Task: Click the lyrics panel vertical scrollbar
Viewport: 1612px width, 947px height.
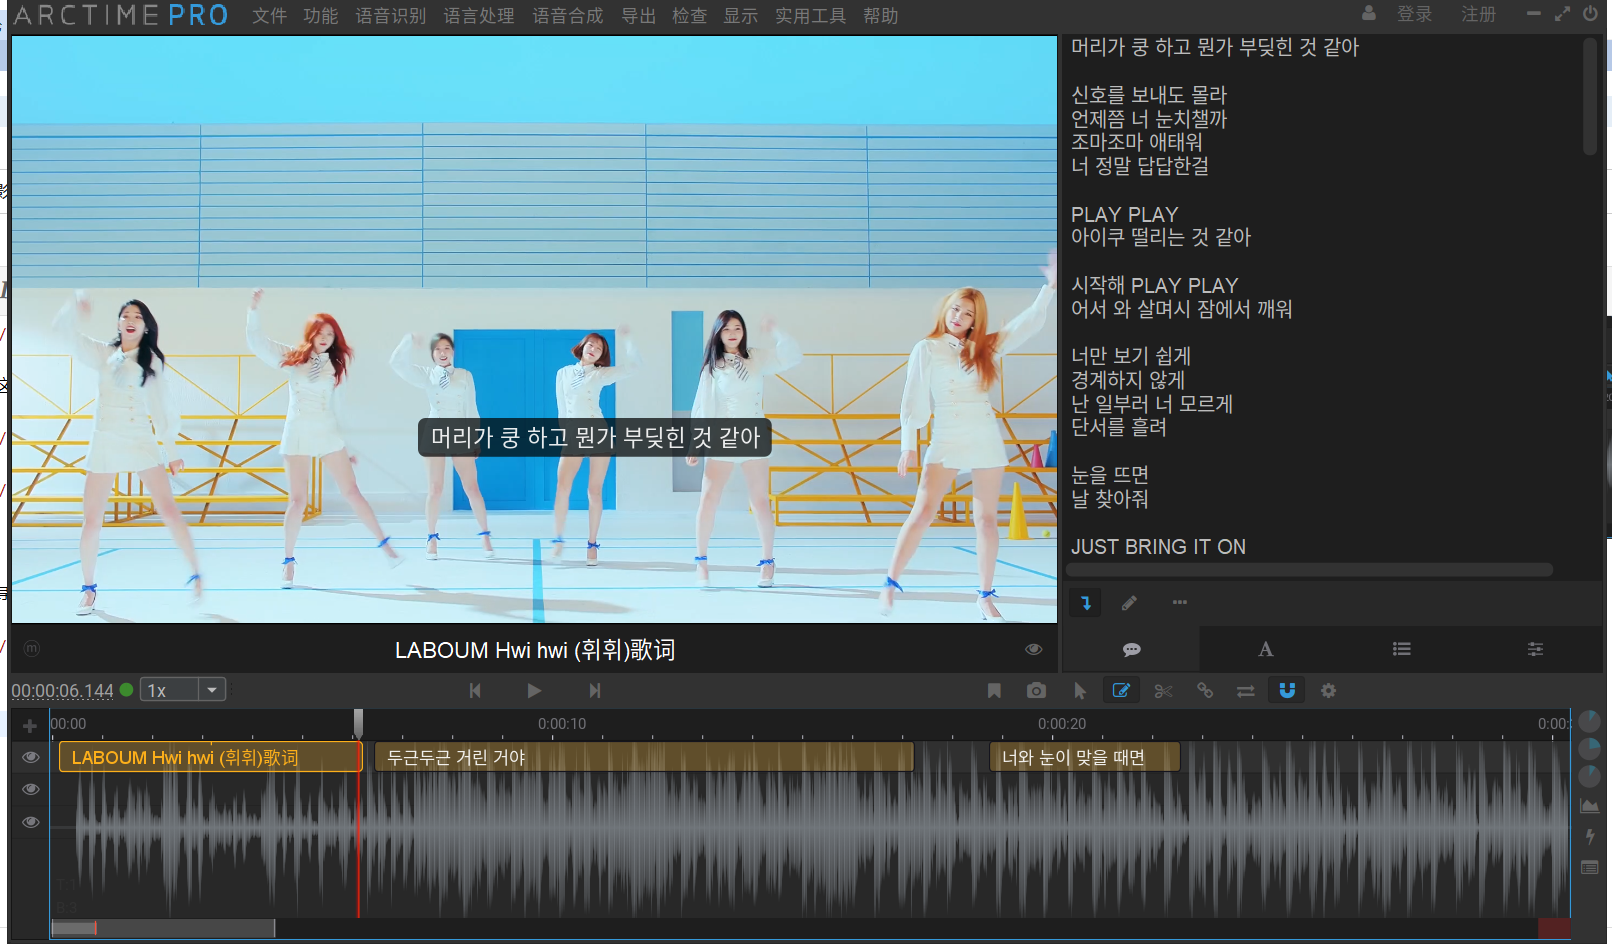Action: [x=1590, y=97]
